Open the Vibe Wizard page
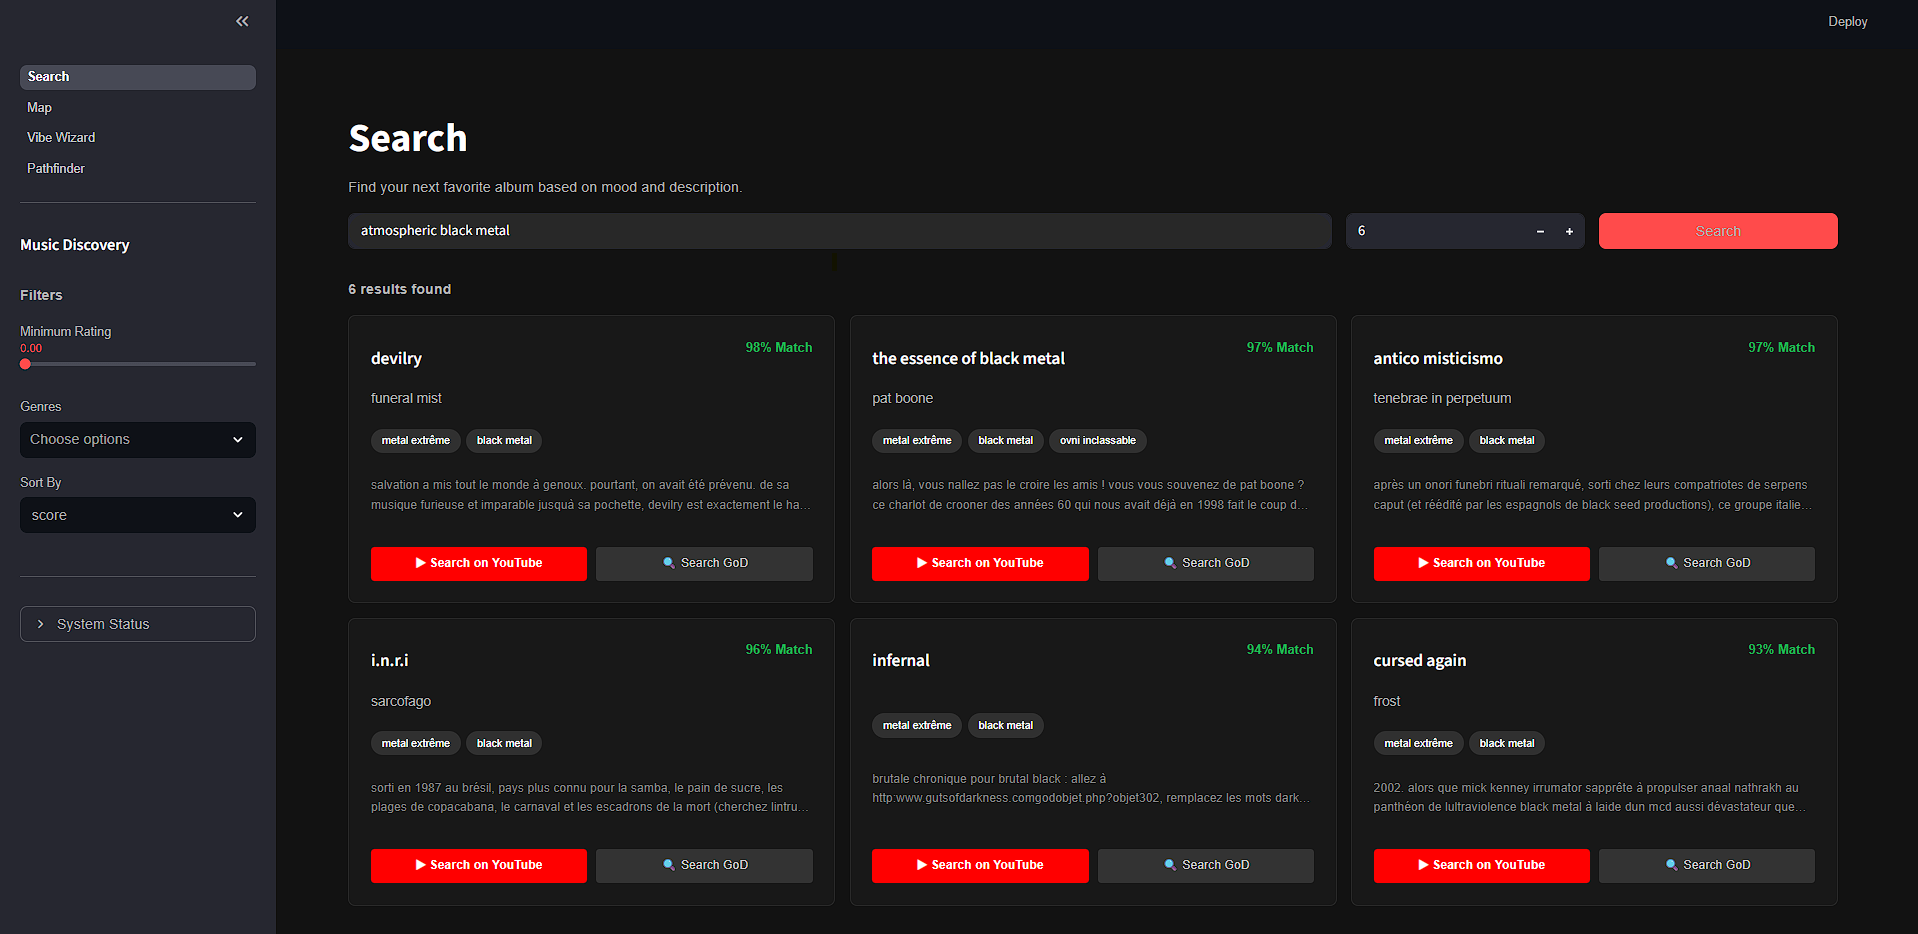The width and height of the screenshot is (1918, 934). [x=60, y=137]
